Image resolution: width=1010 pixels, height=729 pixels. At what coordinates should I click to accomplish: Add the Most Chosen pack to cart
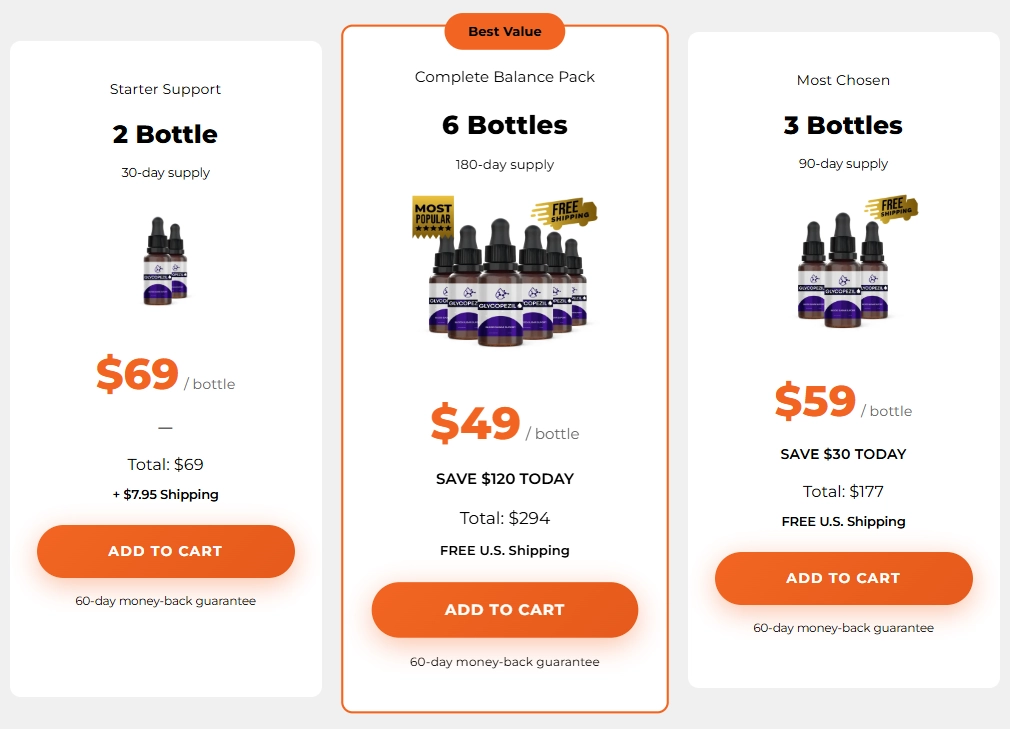pos(843,578)
